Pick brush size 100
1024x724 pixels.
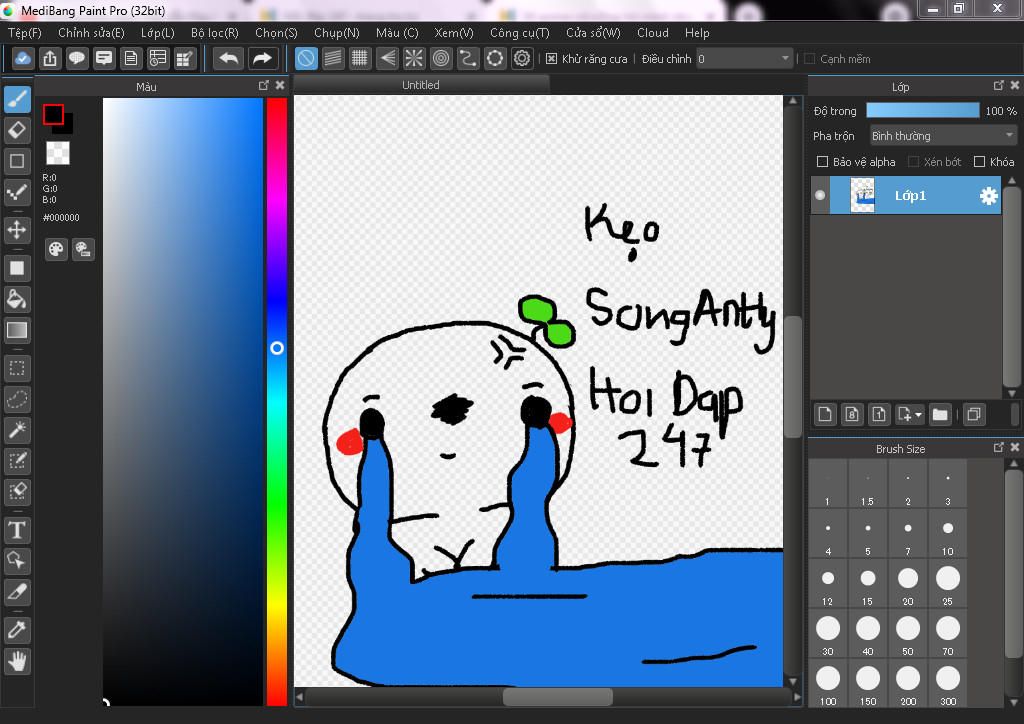827,685
